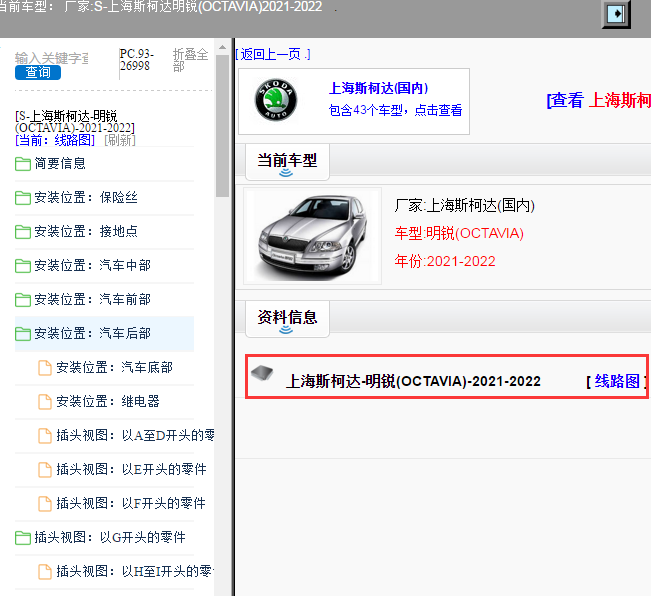Viewport: 651px width, 596px height.
Task: Expand 安装位置:汽车前部 tree node
Action: [x=92, y=300]
